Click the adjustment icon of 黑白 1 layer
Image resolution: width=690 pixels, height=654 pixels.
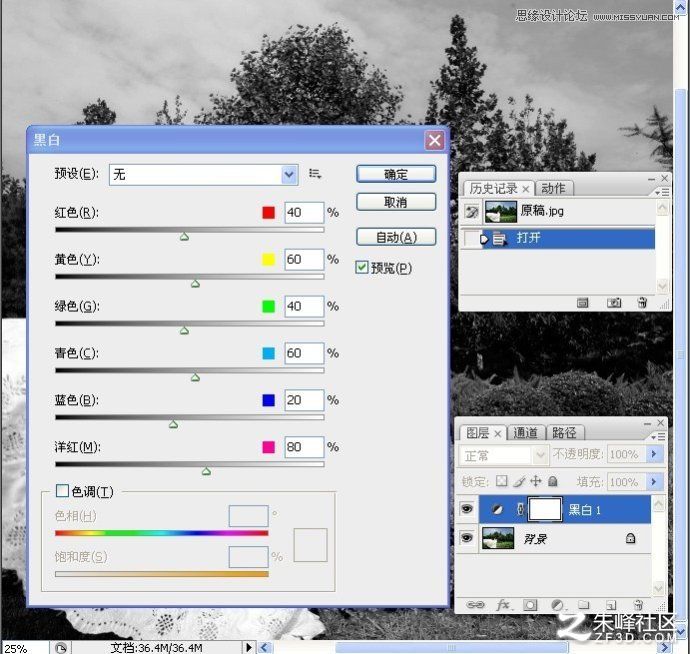497,510
